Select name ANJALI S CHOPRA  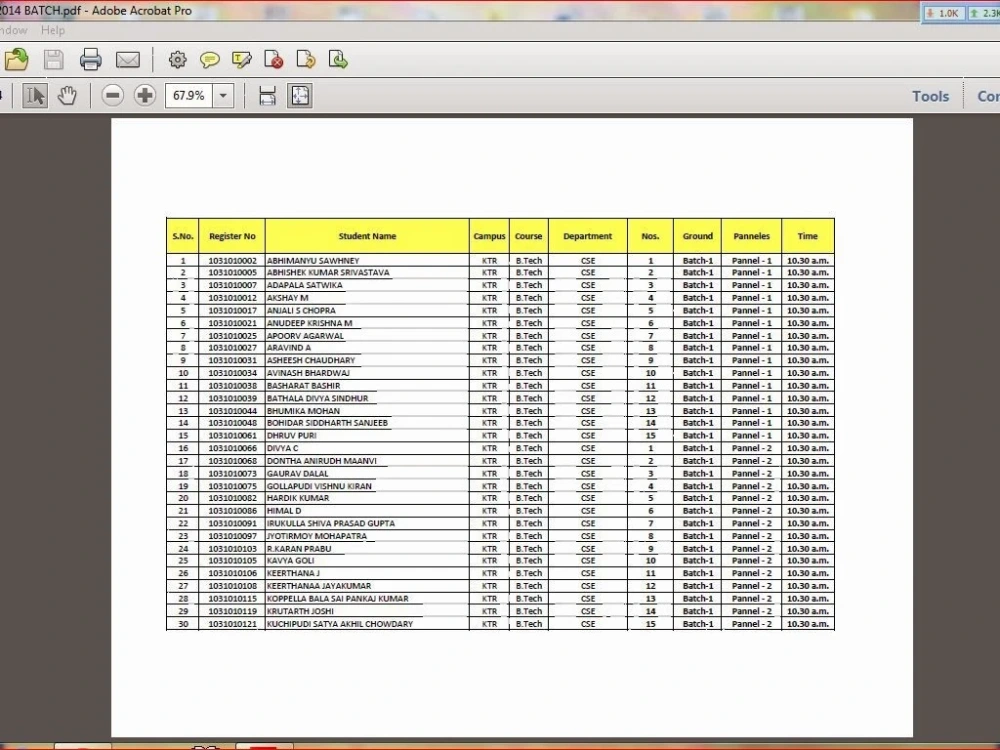coord(301,311)
